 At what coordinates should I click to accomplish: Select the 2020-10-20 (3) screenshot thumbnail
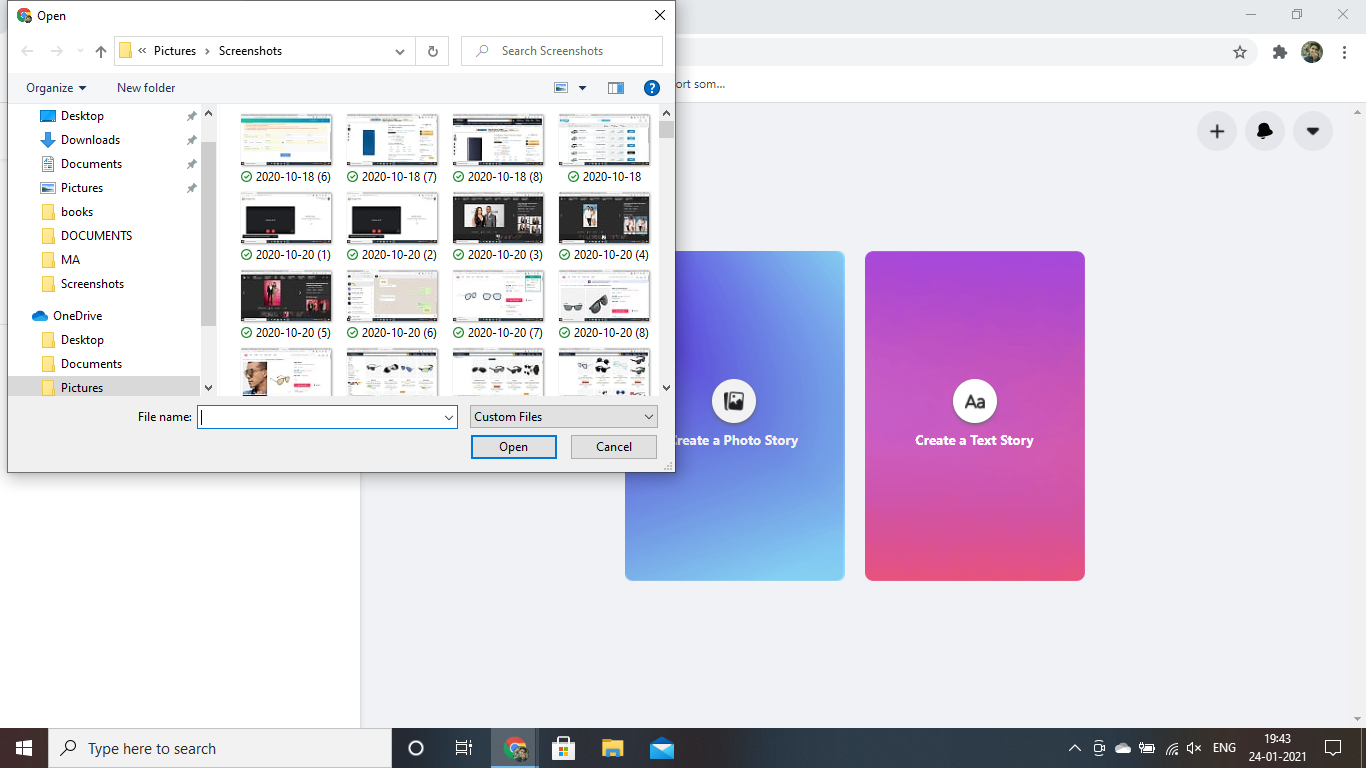click(498, 220)
